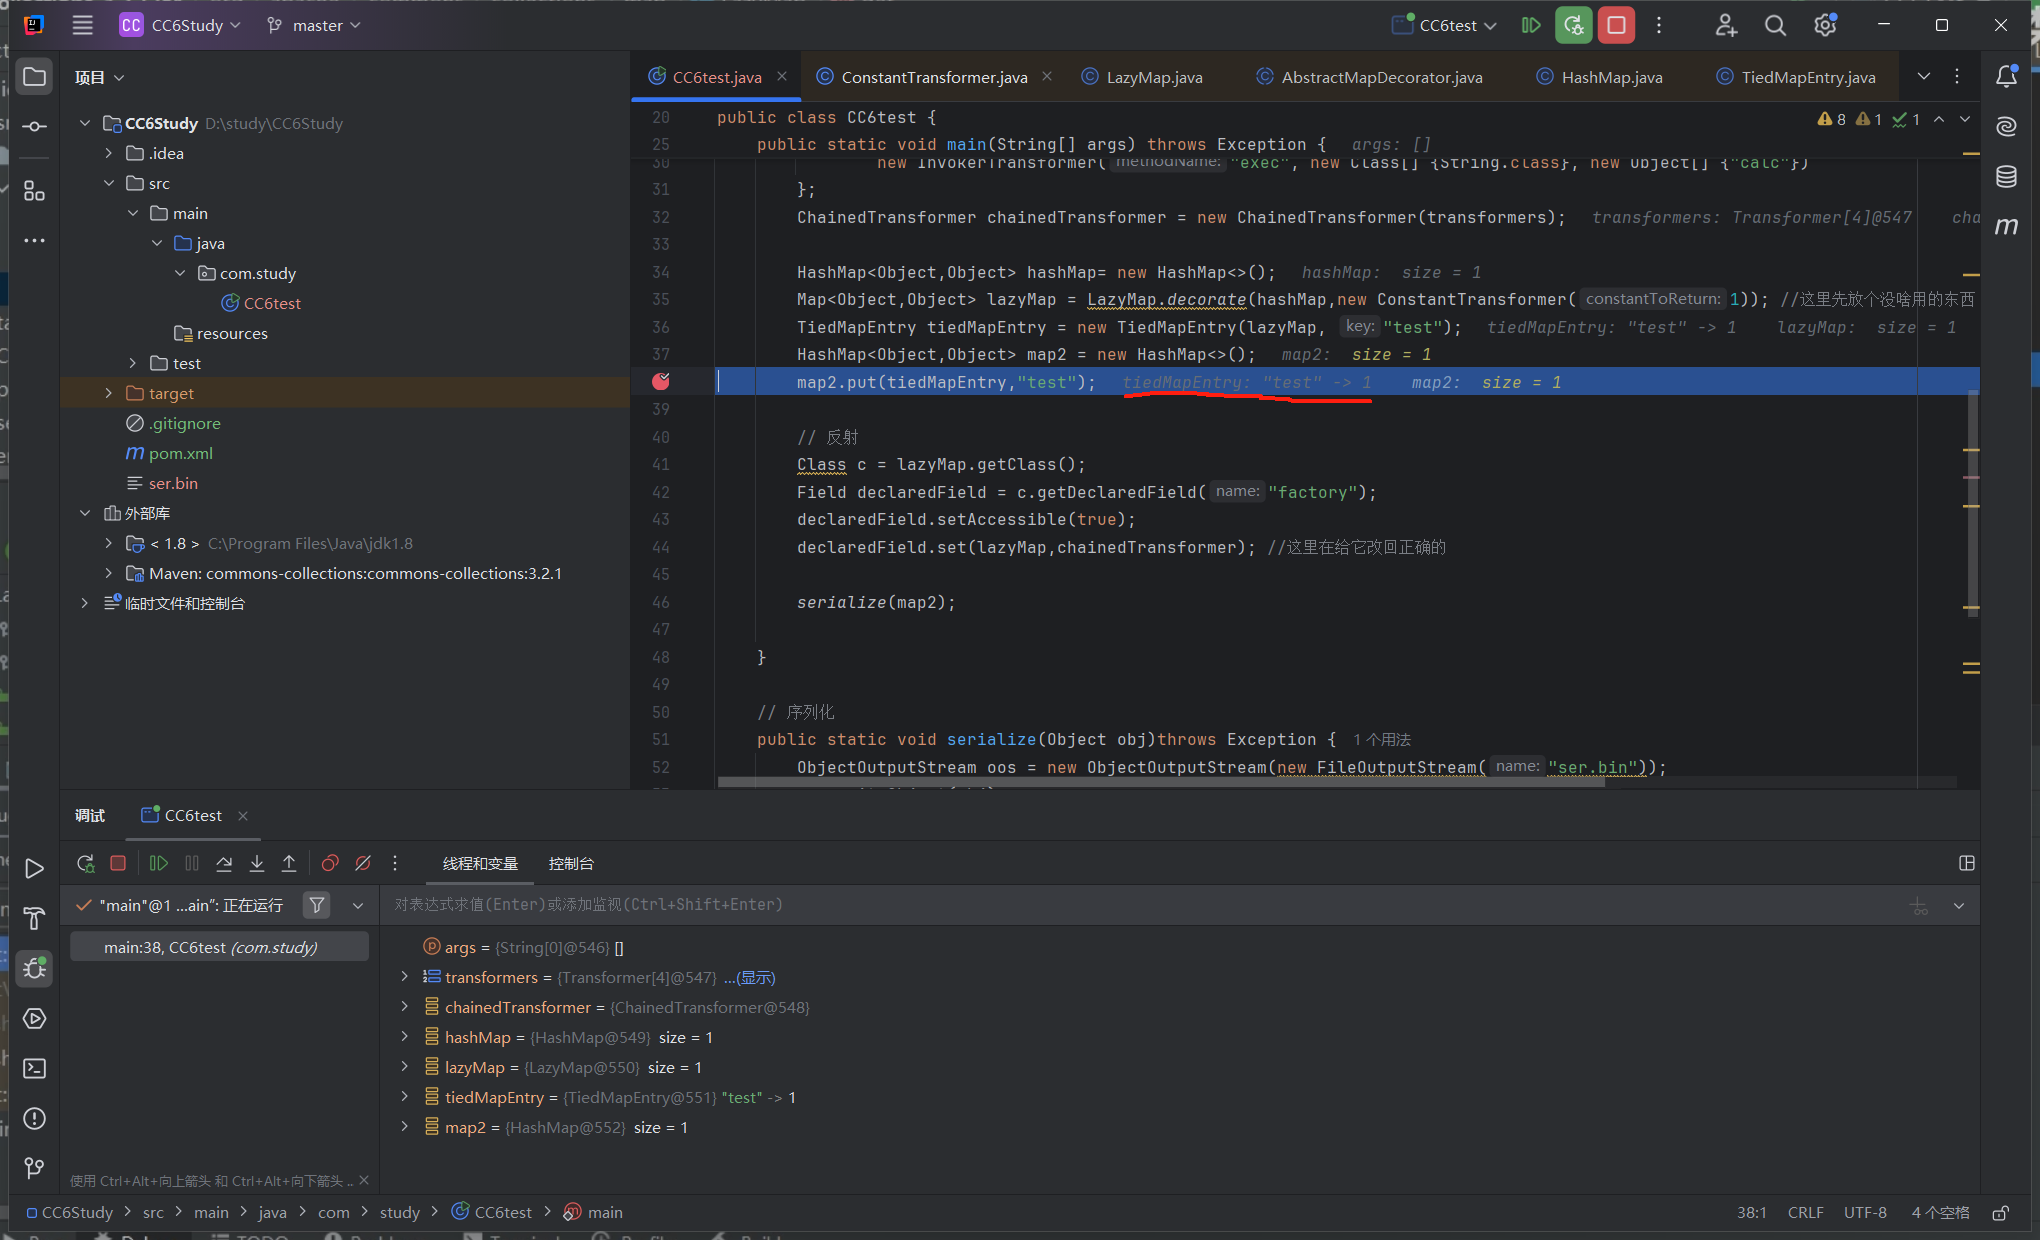Image resolution: width=2040 pixels, height=1240 pixels.
Task: Open the Run tool window
Action: point(34,868)
